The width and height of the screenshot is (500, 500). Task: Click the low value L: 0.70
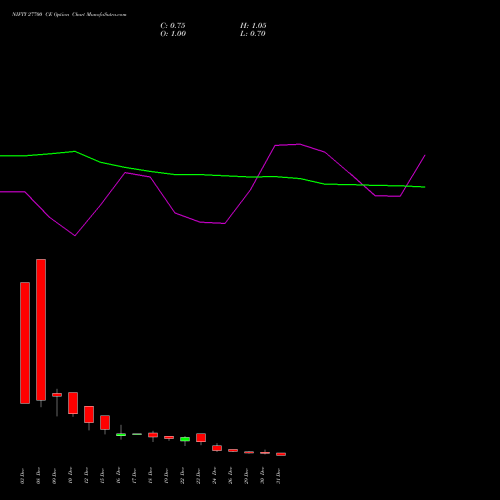coord(253,34)
